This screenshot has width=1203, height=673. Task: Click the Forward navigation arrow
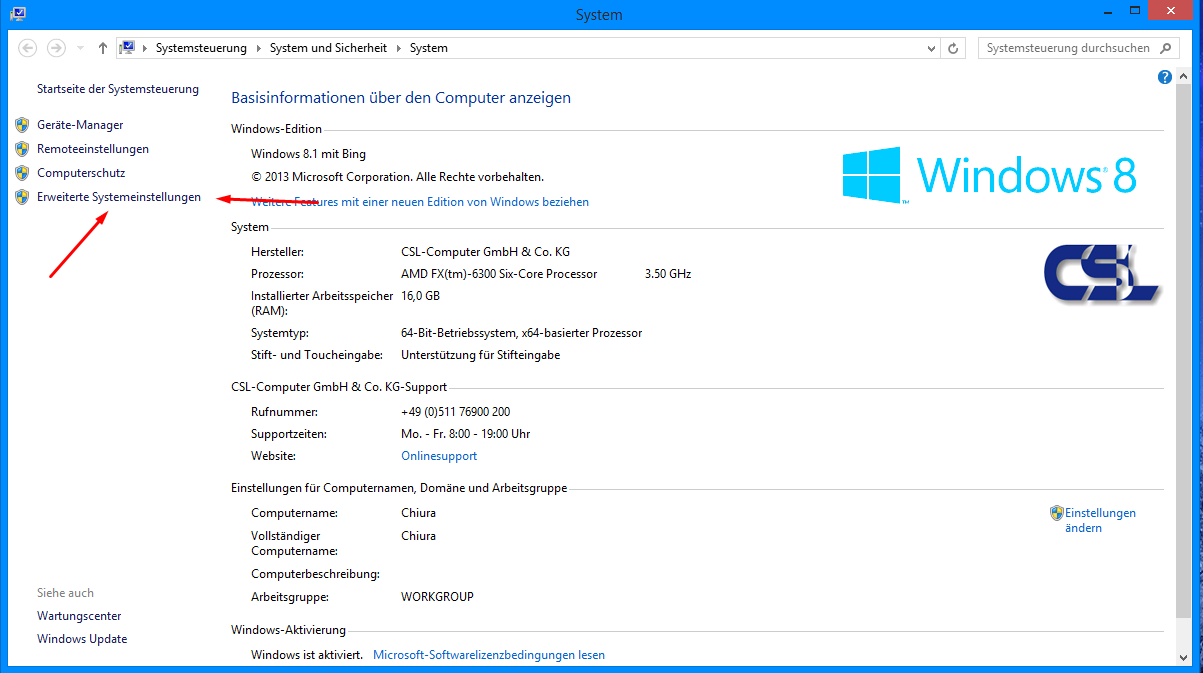point(57,48)
